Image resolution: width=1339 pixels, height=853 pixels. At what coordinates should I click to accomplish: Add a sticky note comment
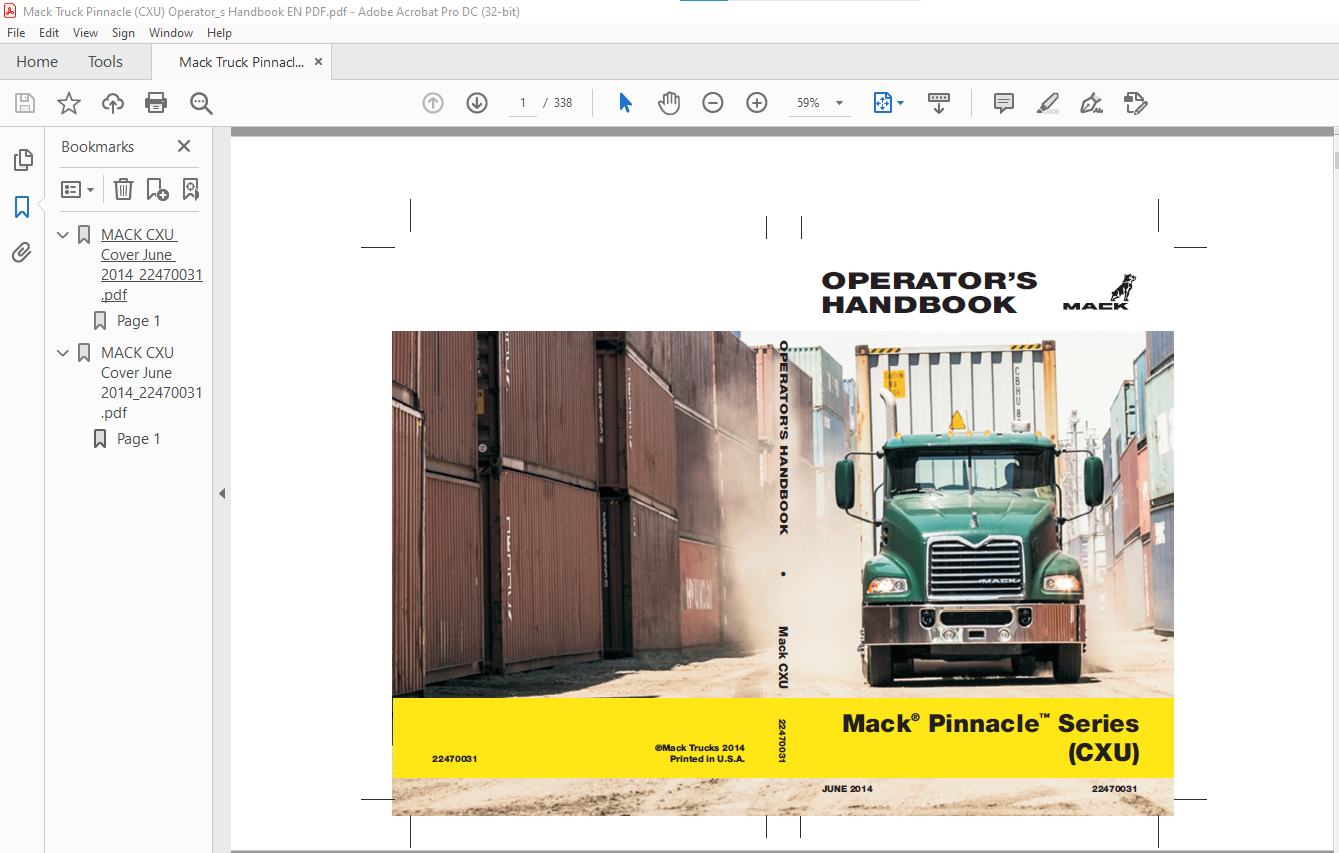(x=1004, y=103)
